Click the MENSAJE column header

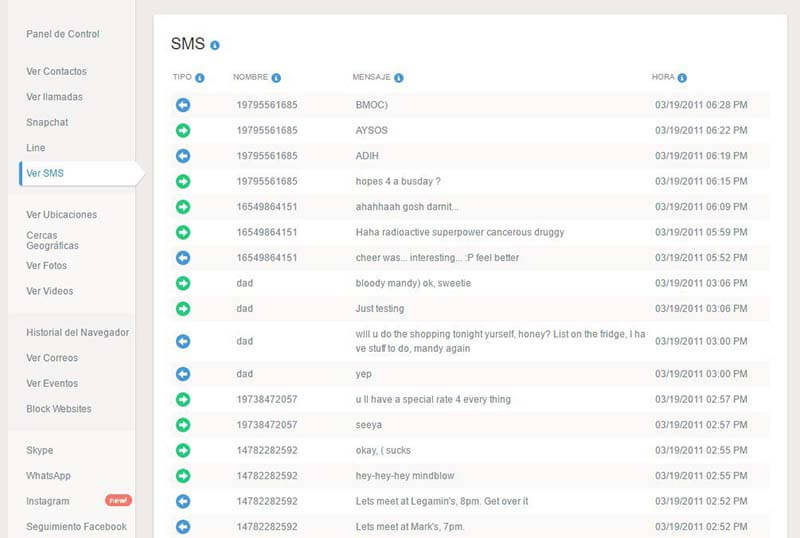371,77
